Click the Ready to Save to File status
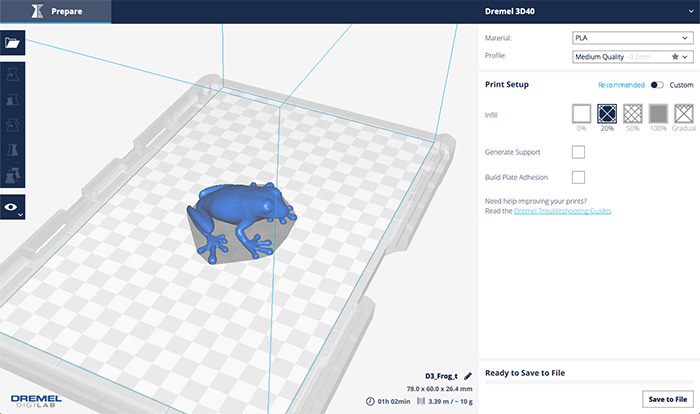The width and height of the screenshot is (700, 414). click(525, 373)
